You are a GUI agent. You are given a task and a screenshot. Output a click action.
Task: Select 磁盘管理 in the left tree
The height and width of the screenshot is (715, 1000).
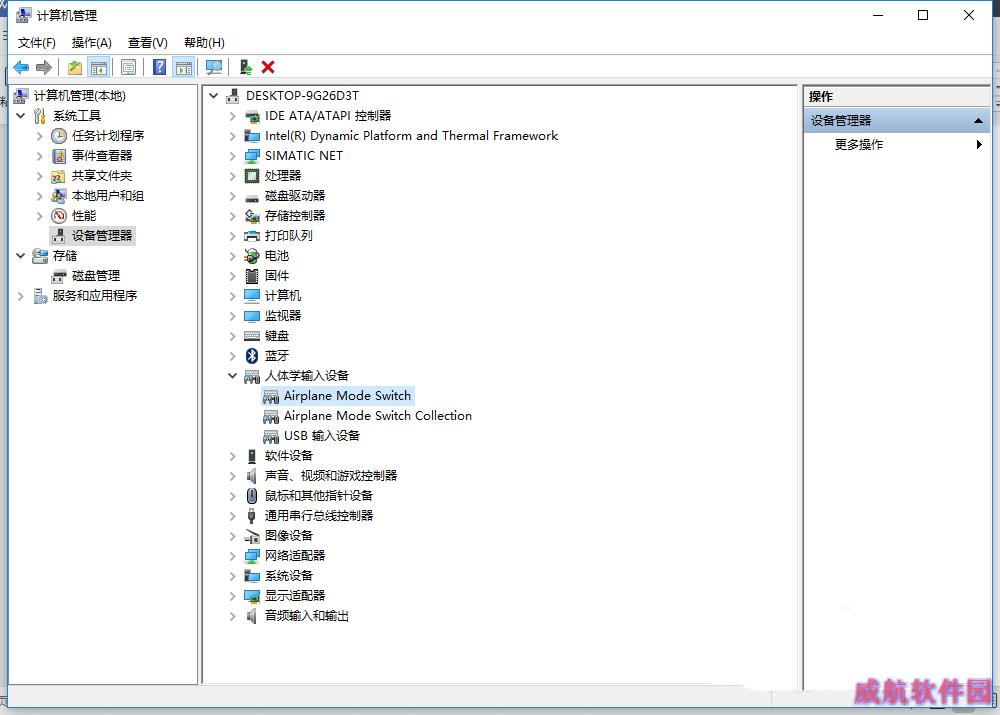pyautogui.click(x=95, y=276)
